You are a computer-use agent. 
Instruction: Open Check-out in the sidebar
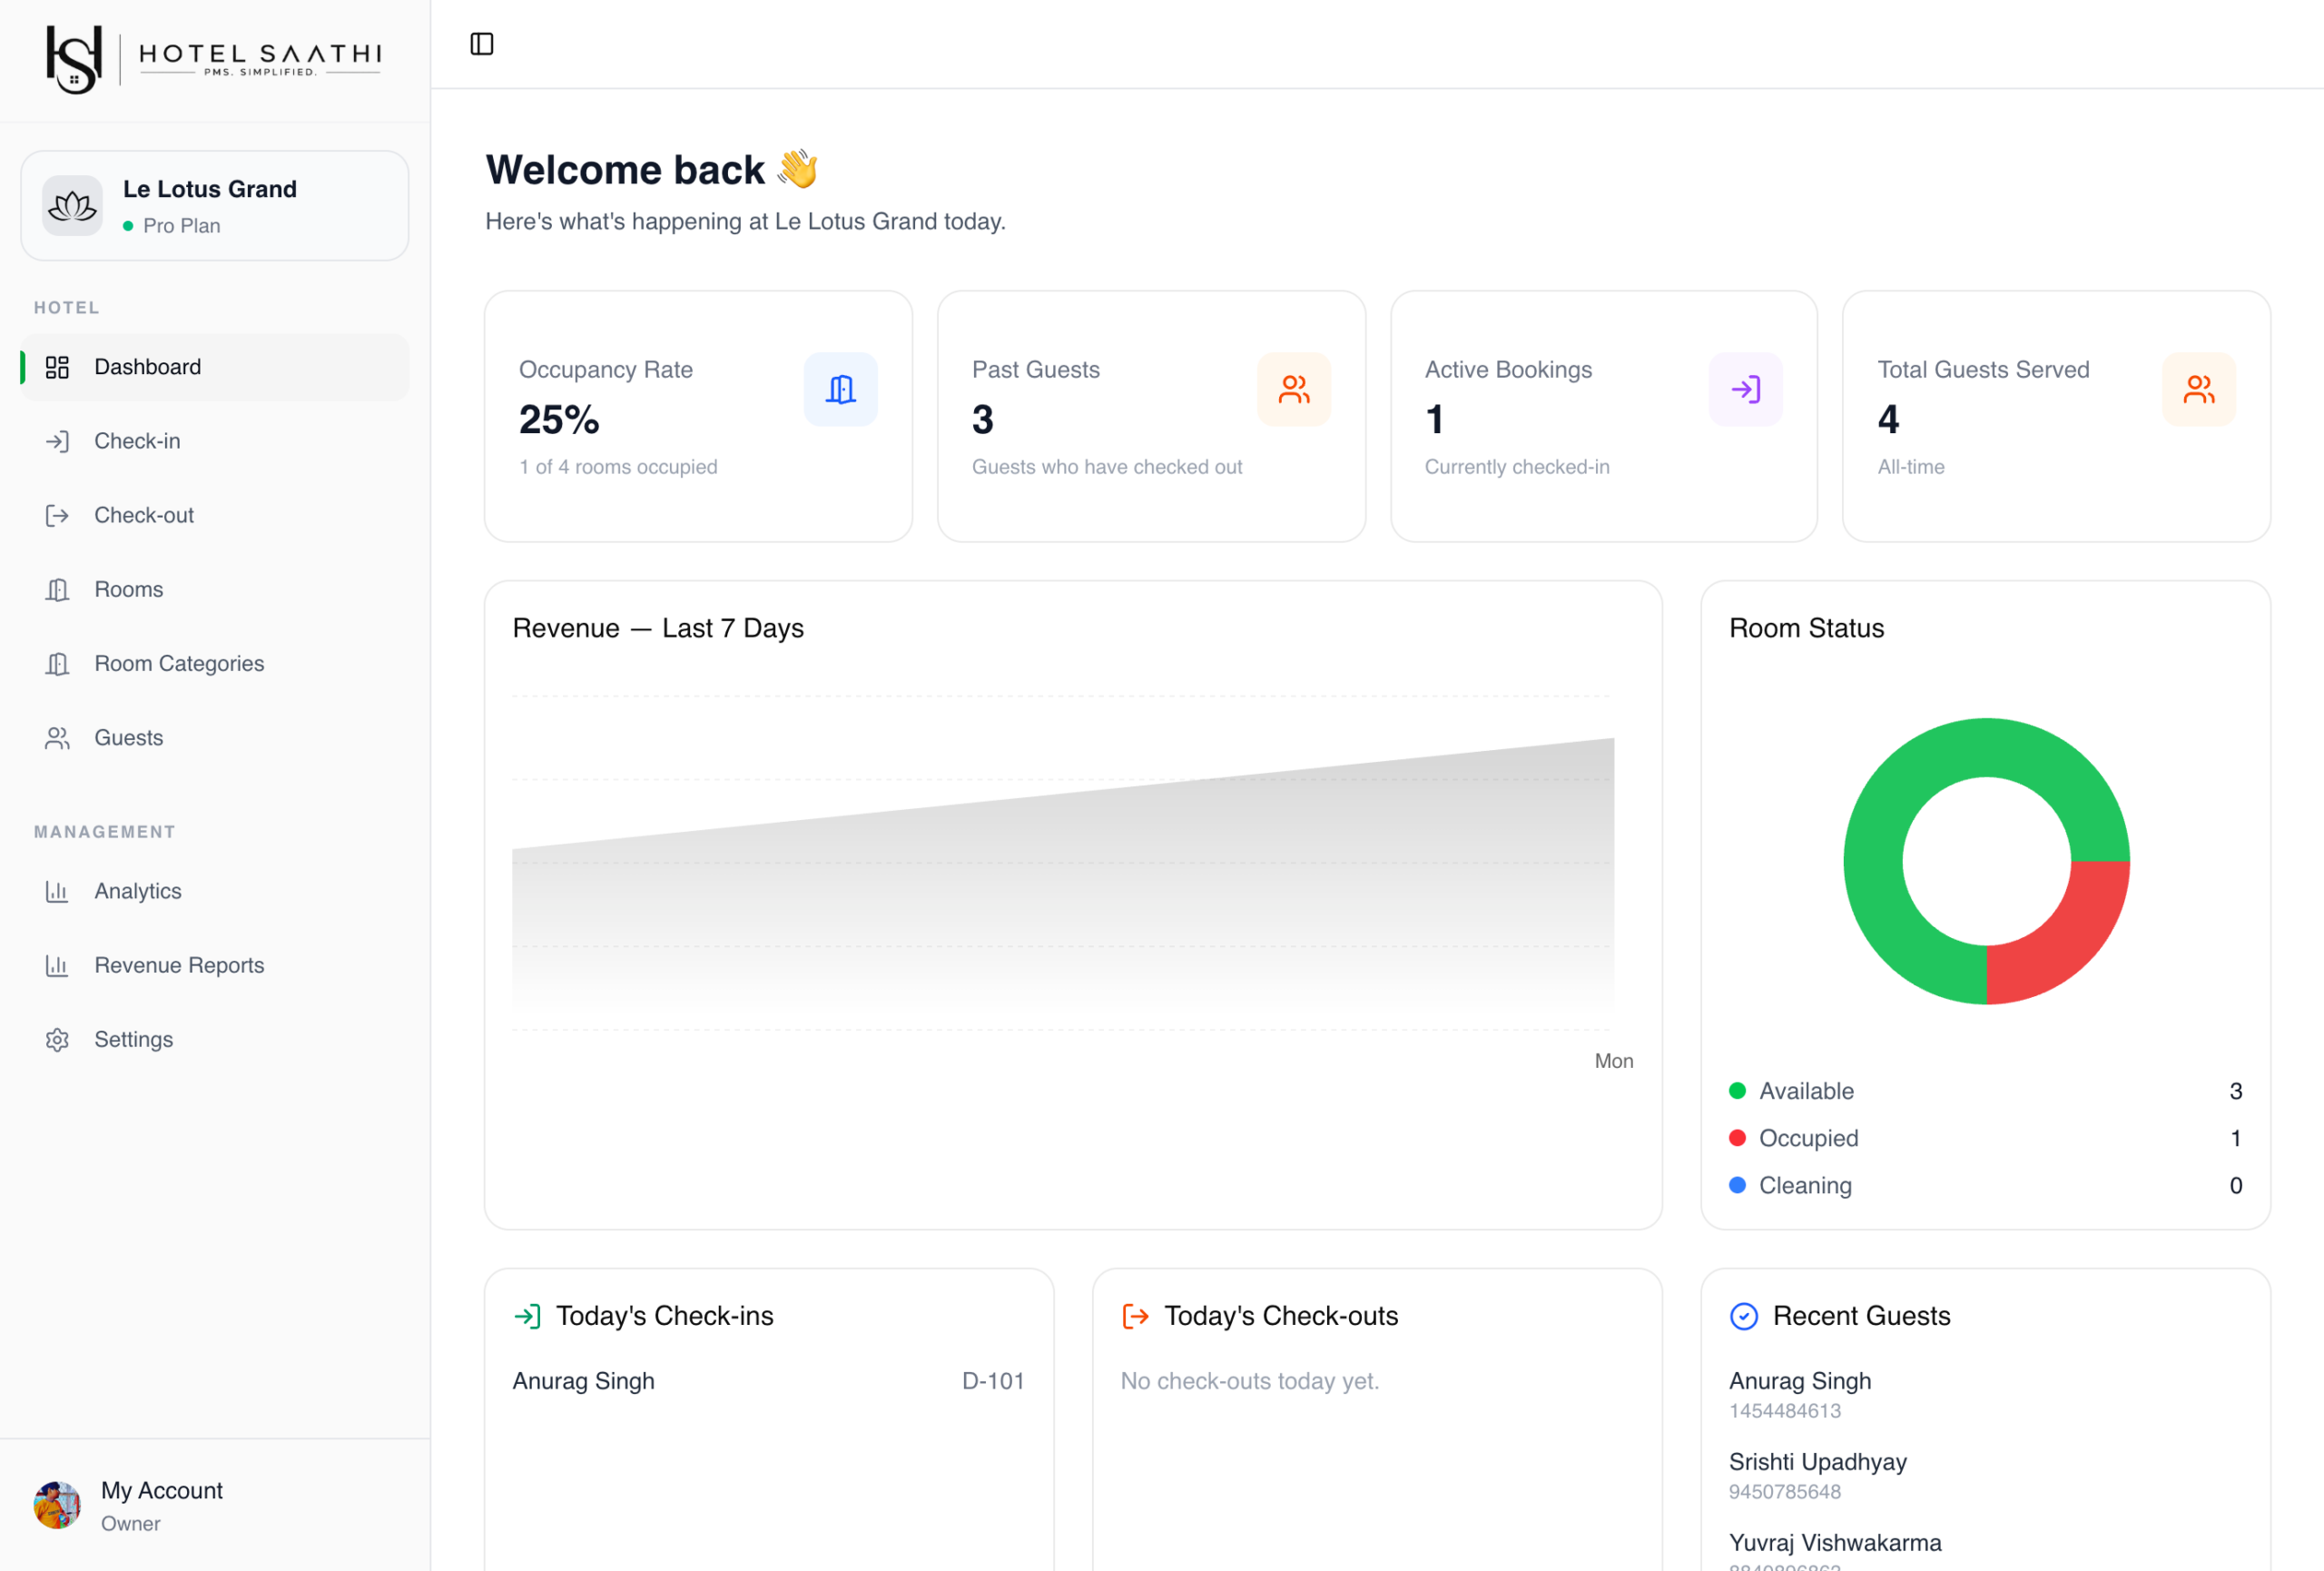click(214, 515)
